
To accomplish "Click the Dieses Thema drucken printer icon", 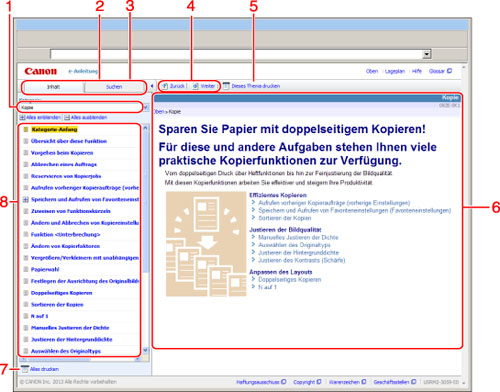I will coord(226,86).
